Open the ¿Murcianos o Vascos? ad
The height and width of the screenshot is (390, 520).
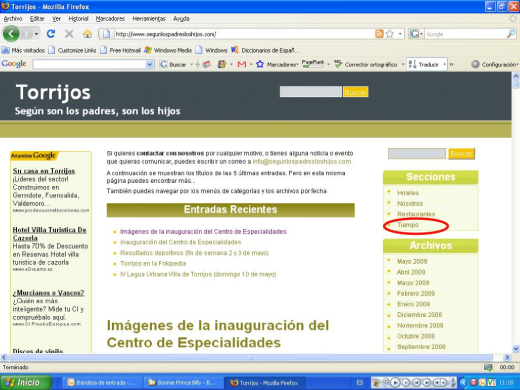click(48, 293)
